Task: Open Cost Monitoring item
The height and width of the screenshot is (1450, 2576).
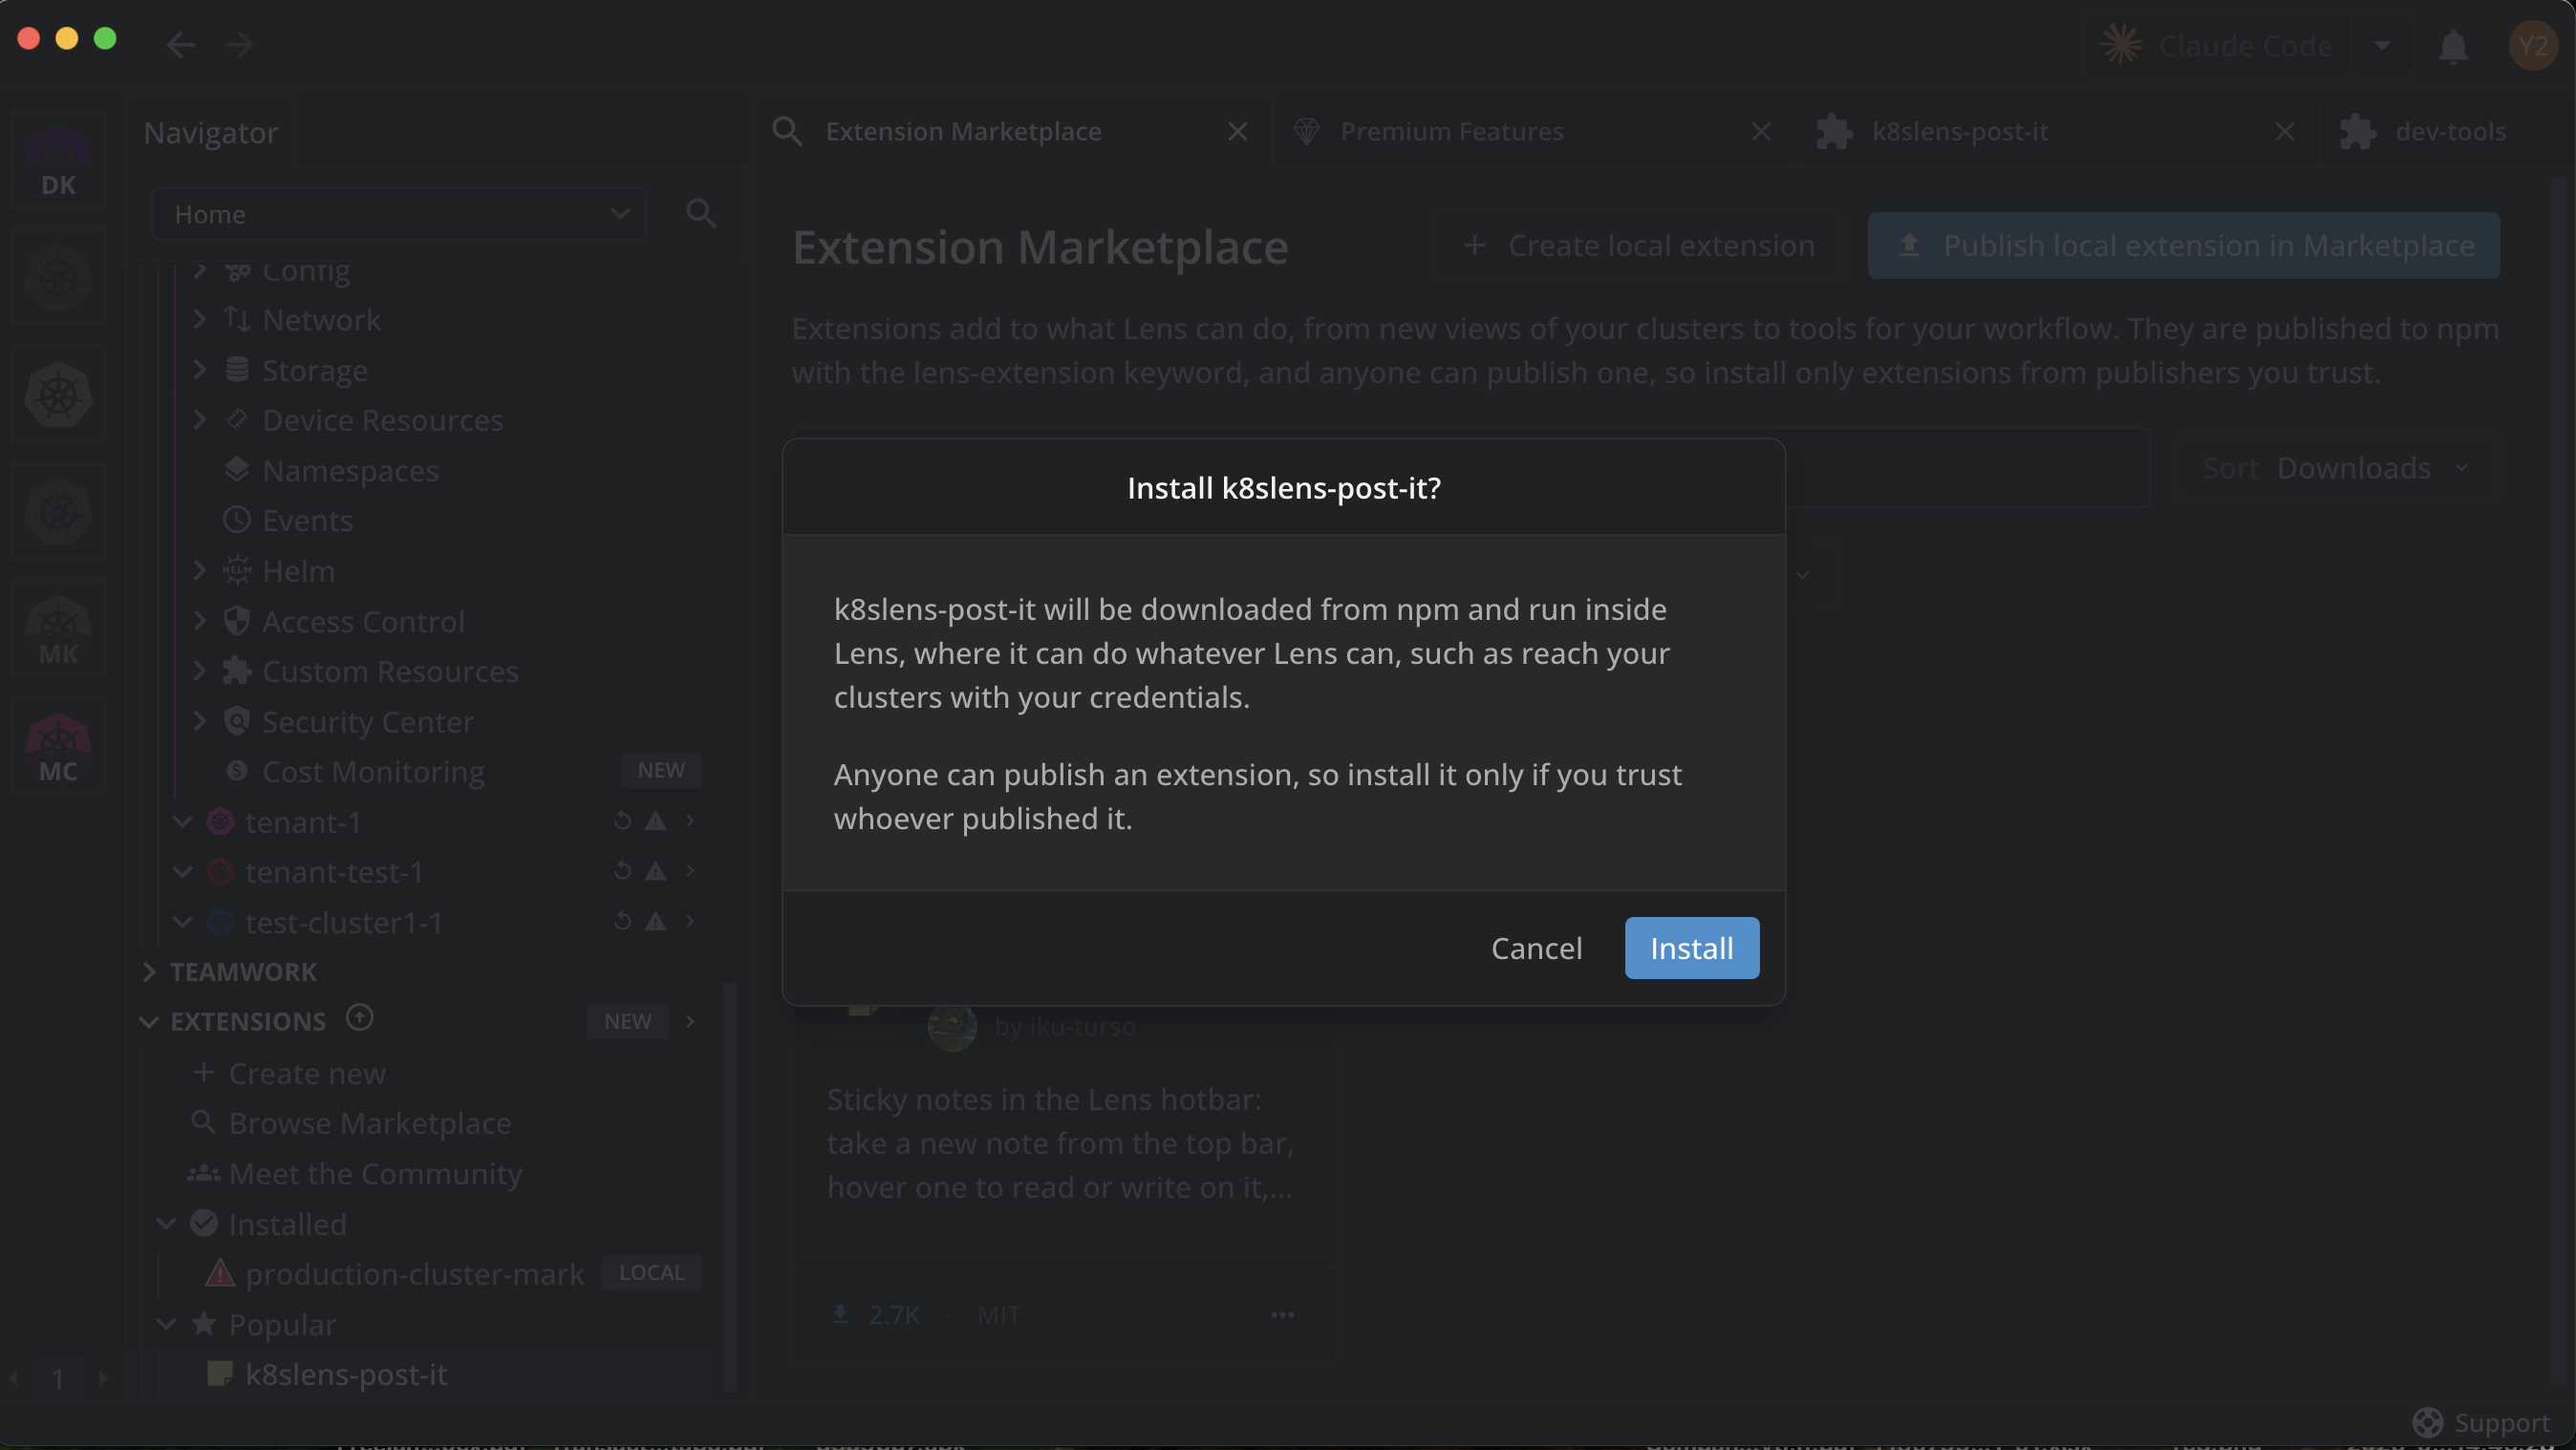Action: click(x=373, y=771)
